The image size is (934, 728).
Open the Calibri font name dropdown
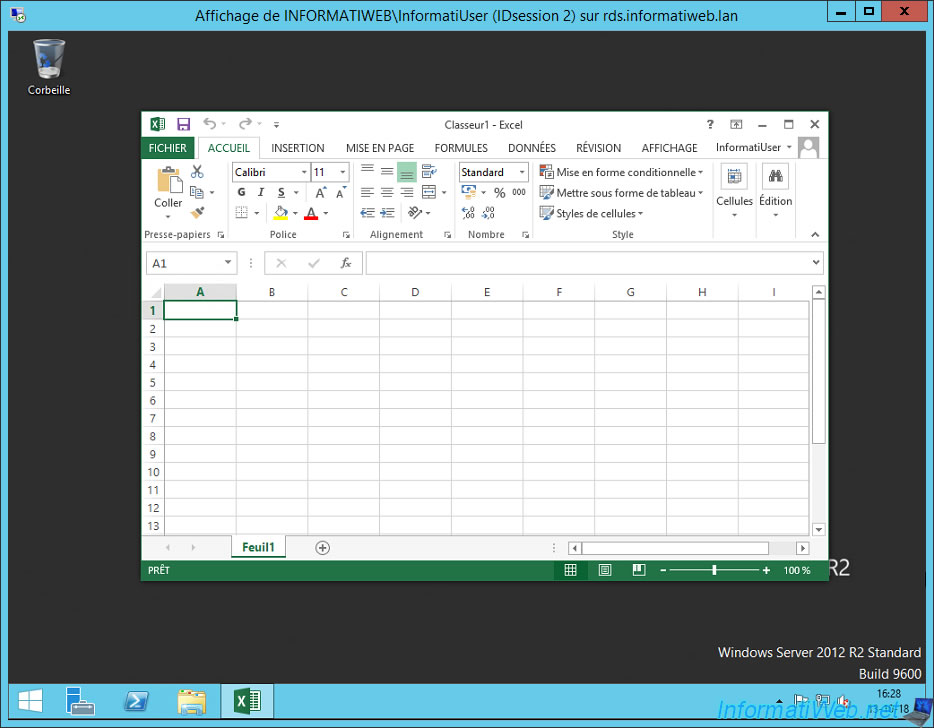click(x=304, y=172)
